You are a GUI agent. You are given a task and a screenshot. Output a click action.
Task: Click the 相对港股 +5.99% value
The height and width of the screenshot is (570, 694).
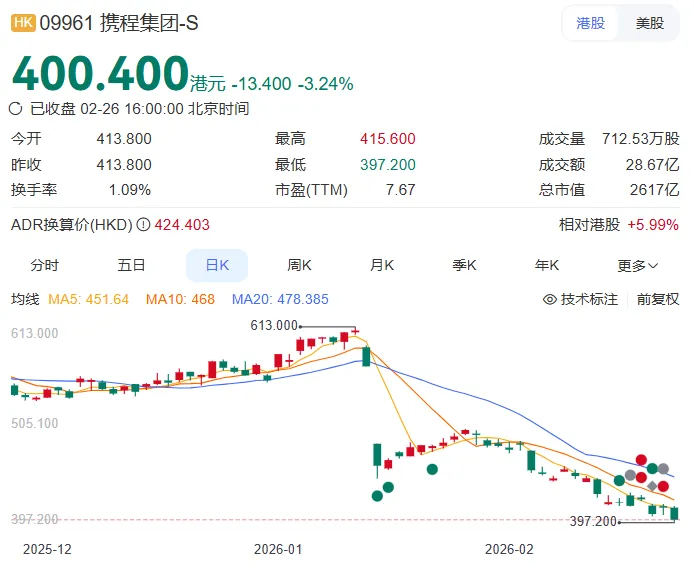pos(653,225)
